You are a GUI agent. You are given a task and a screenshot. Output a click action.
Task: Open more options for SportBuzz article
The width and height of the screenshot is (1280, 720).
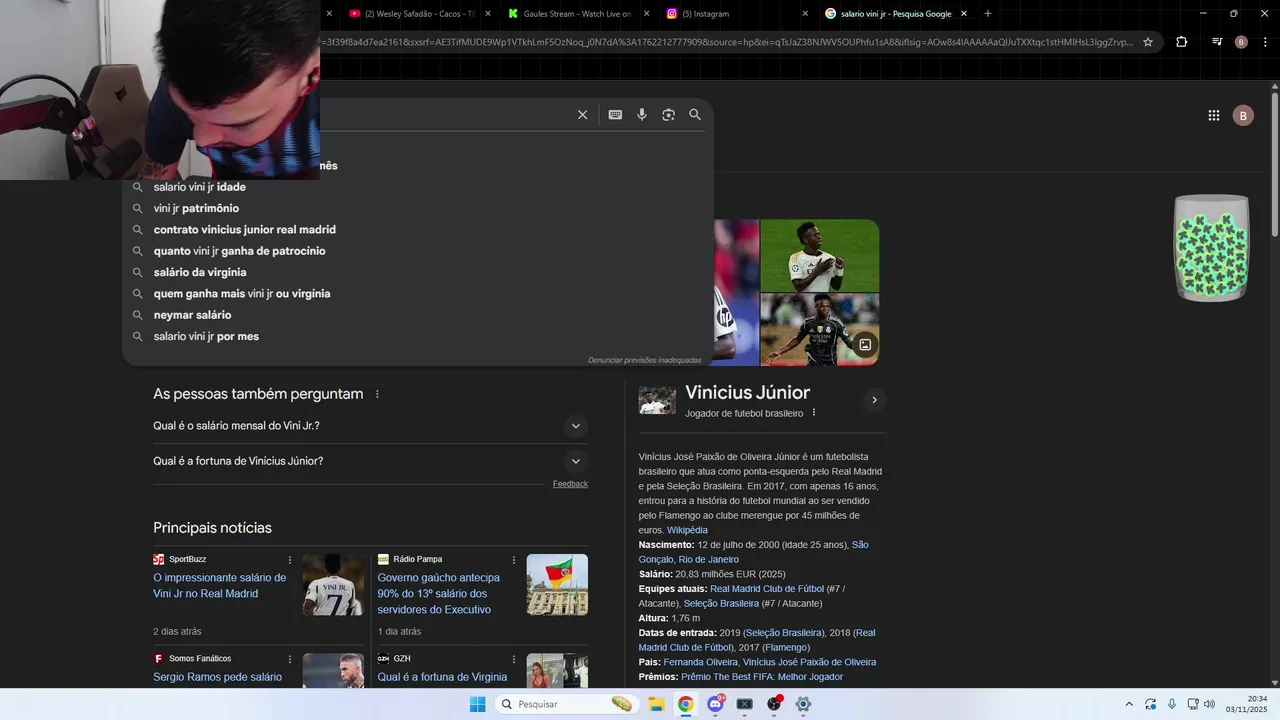click(290, 560)
